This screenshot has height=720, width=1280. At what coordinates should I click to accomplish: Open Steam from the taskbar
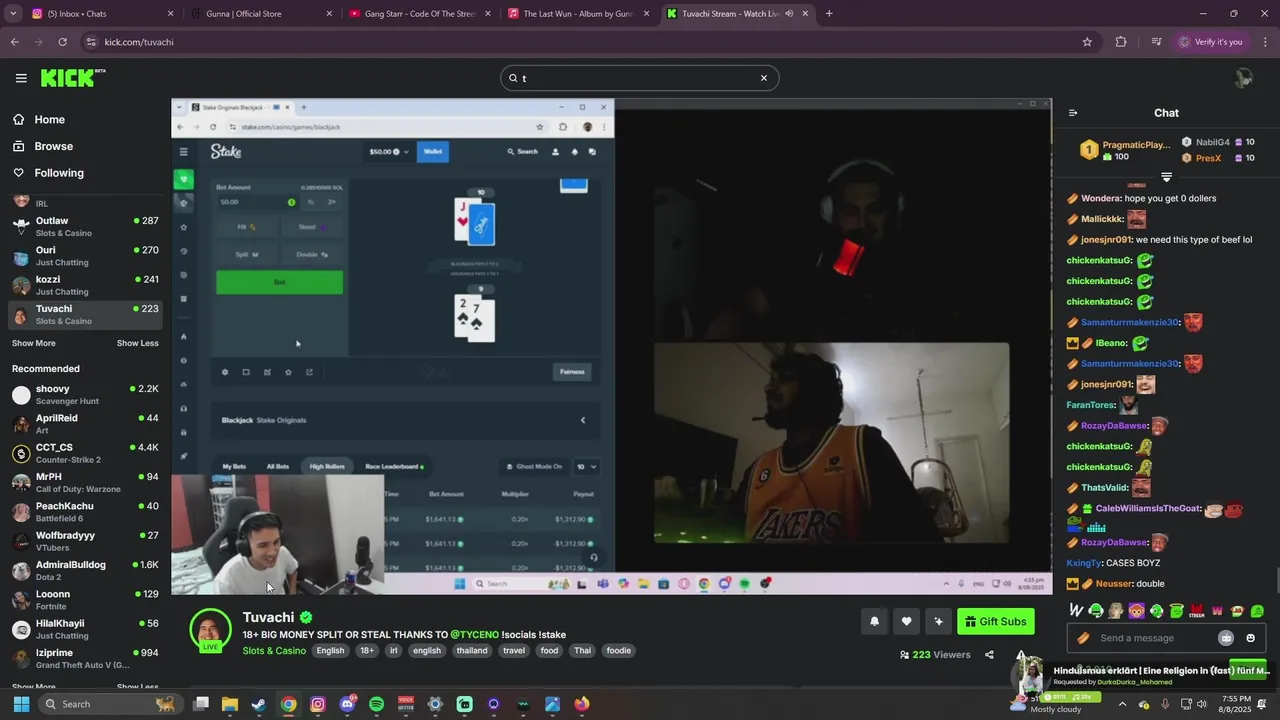click(259, 704)
